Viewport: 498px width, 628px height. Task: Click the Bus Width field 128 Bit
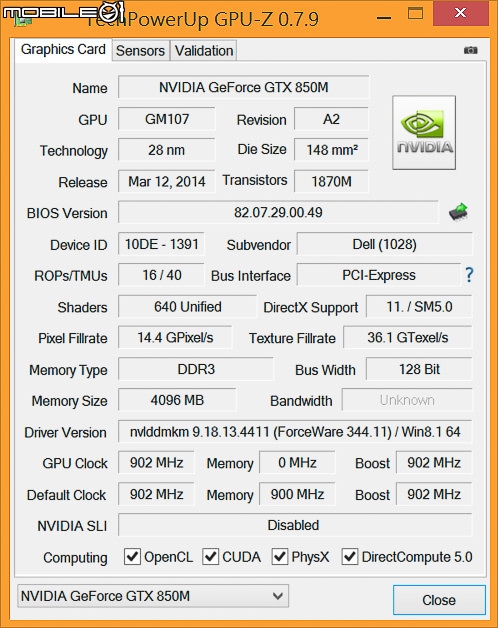tap(419, 369)
